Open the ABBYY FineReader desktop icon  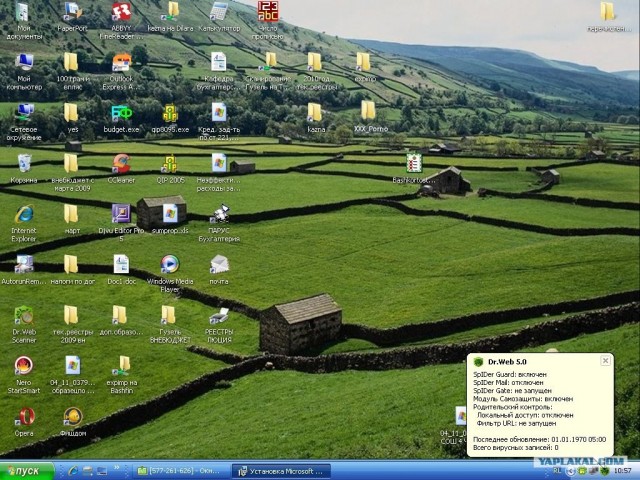121,14
